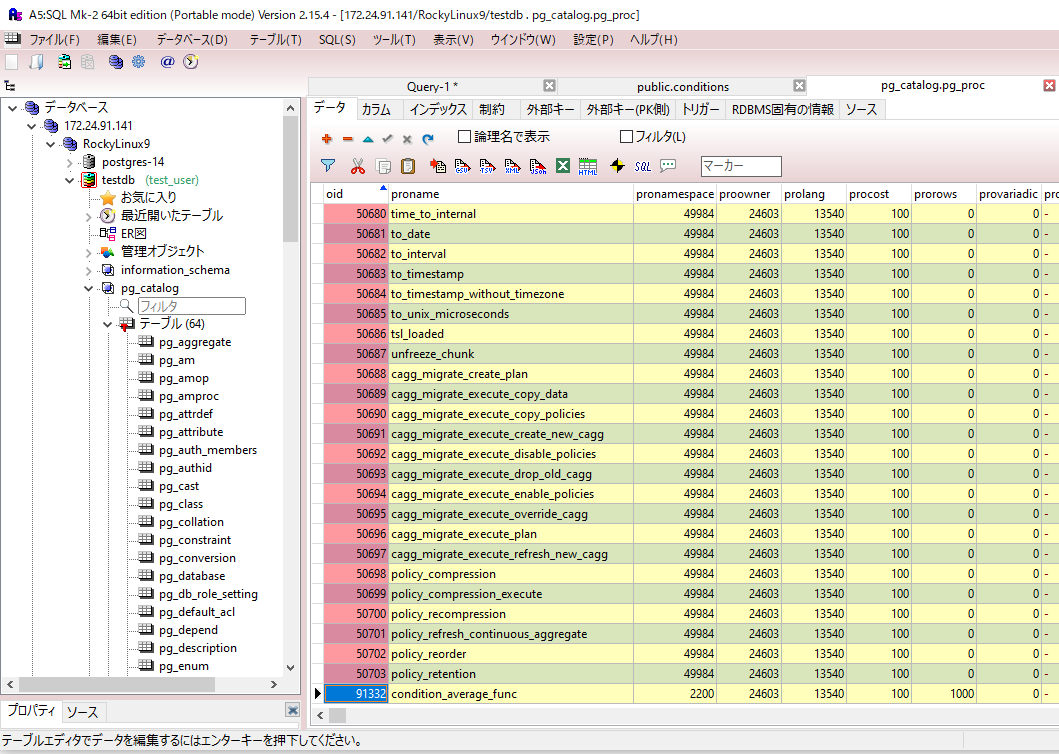Image resolution: width=1059 pixels, height=754 pixels.
Task: Select the pg_database table in tree
Action: [192, 576]
